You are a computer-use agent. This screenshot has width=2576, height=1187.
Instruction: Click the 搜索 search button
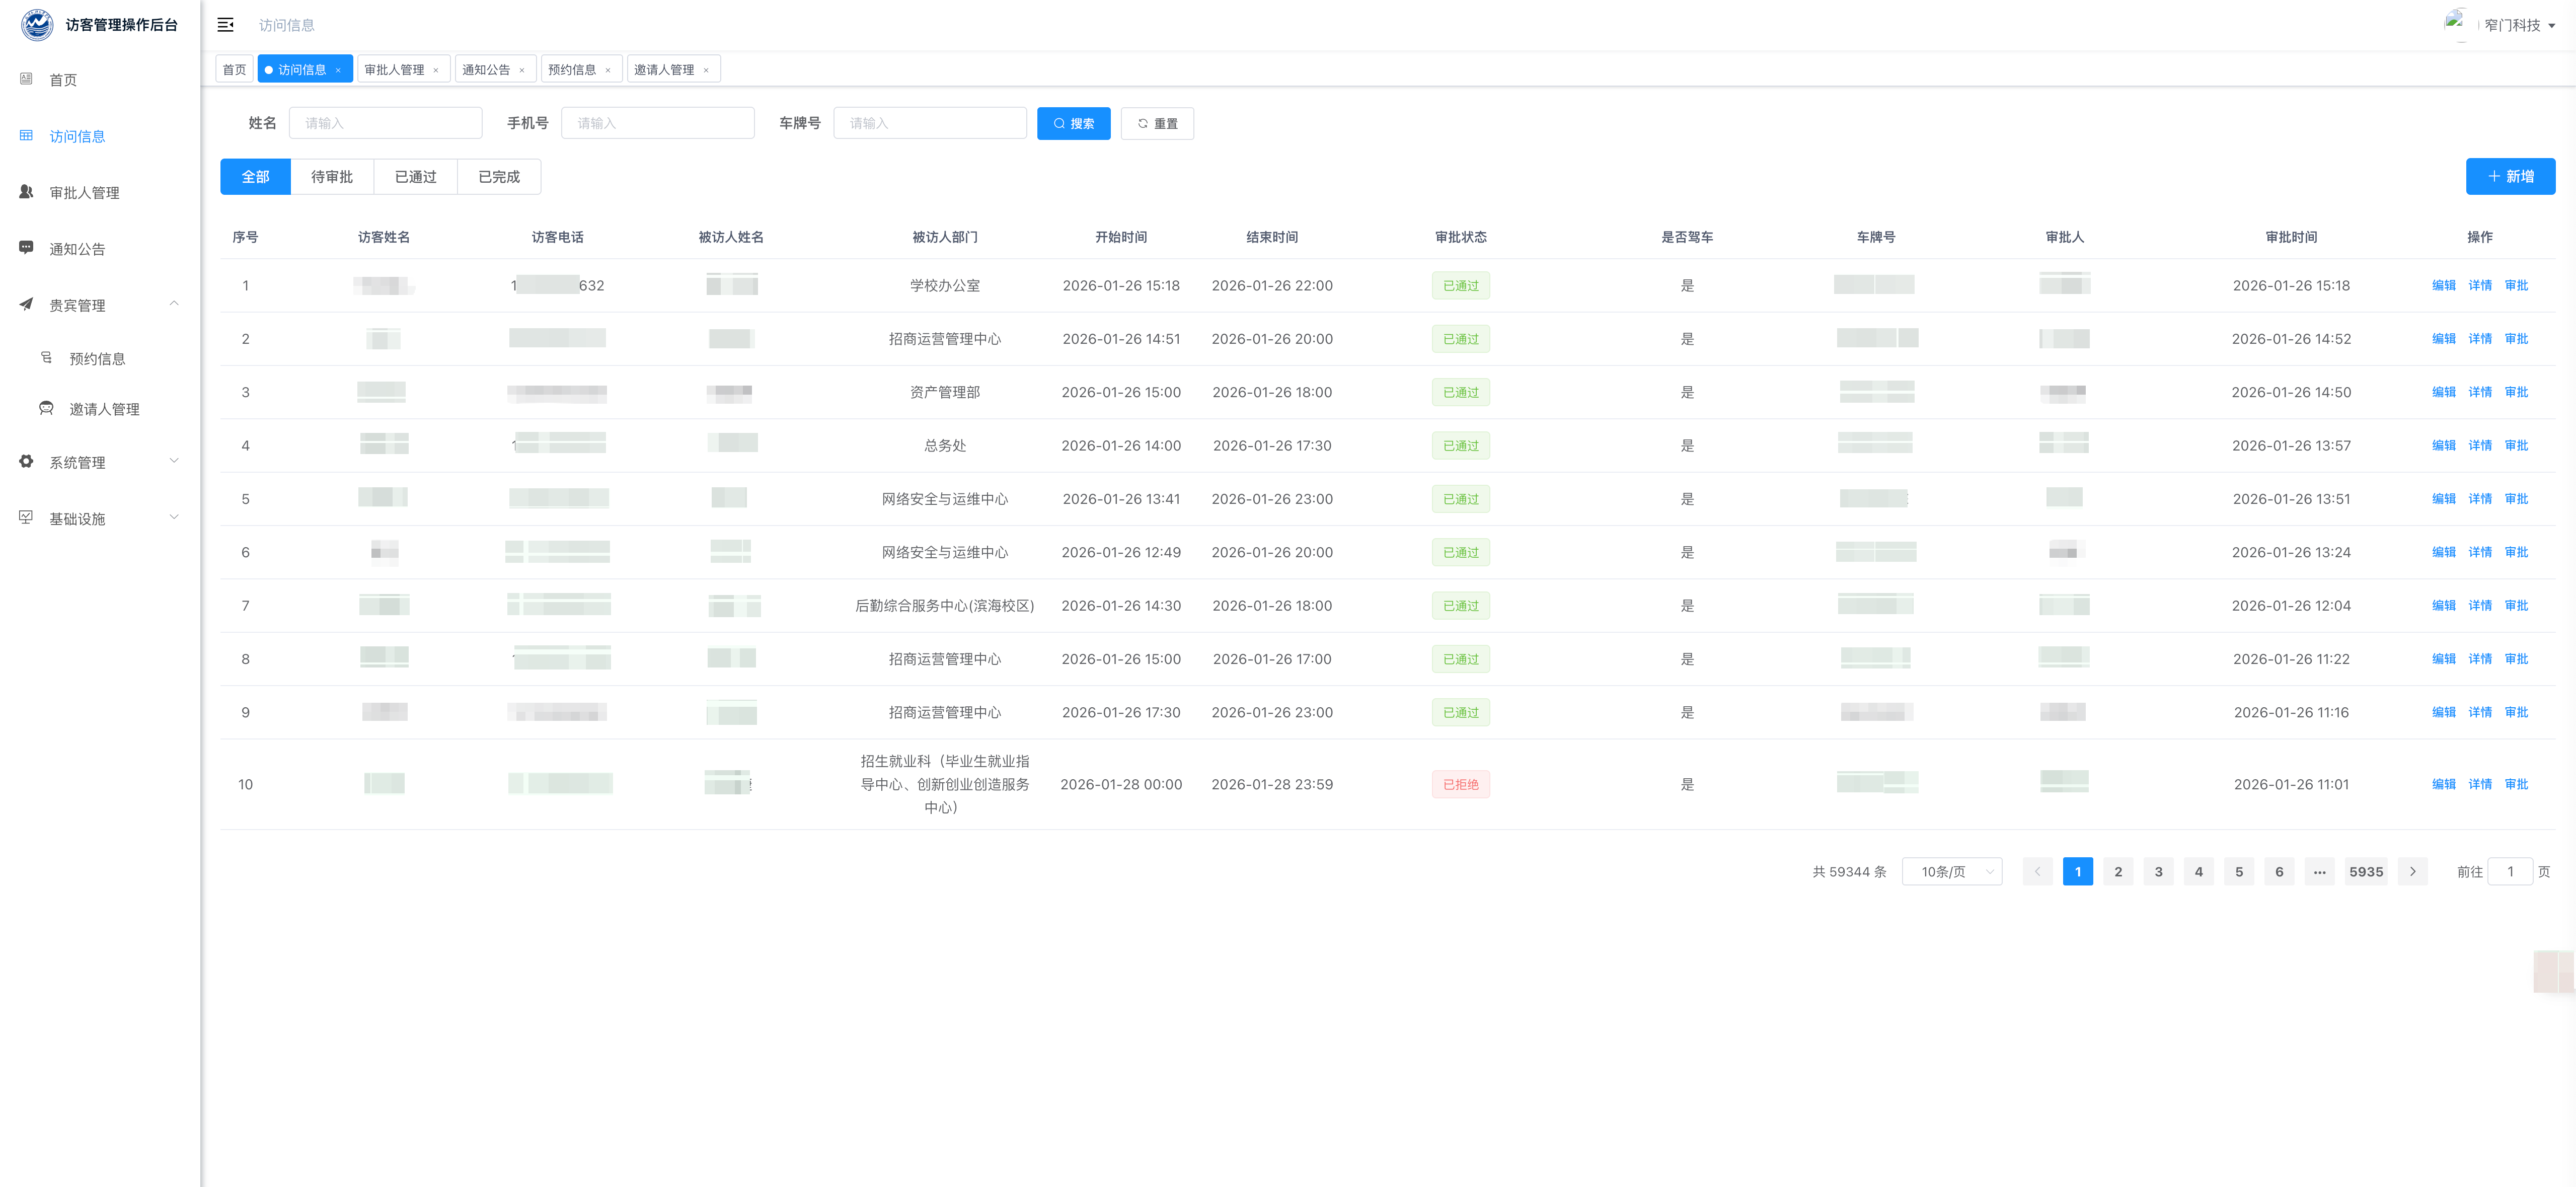point(1073,123)
